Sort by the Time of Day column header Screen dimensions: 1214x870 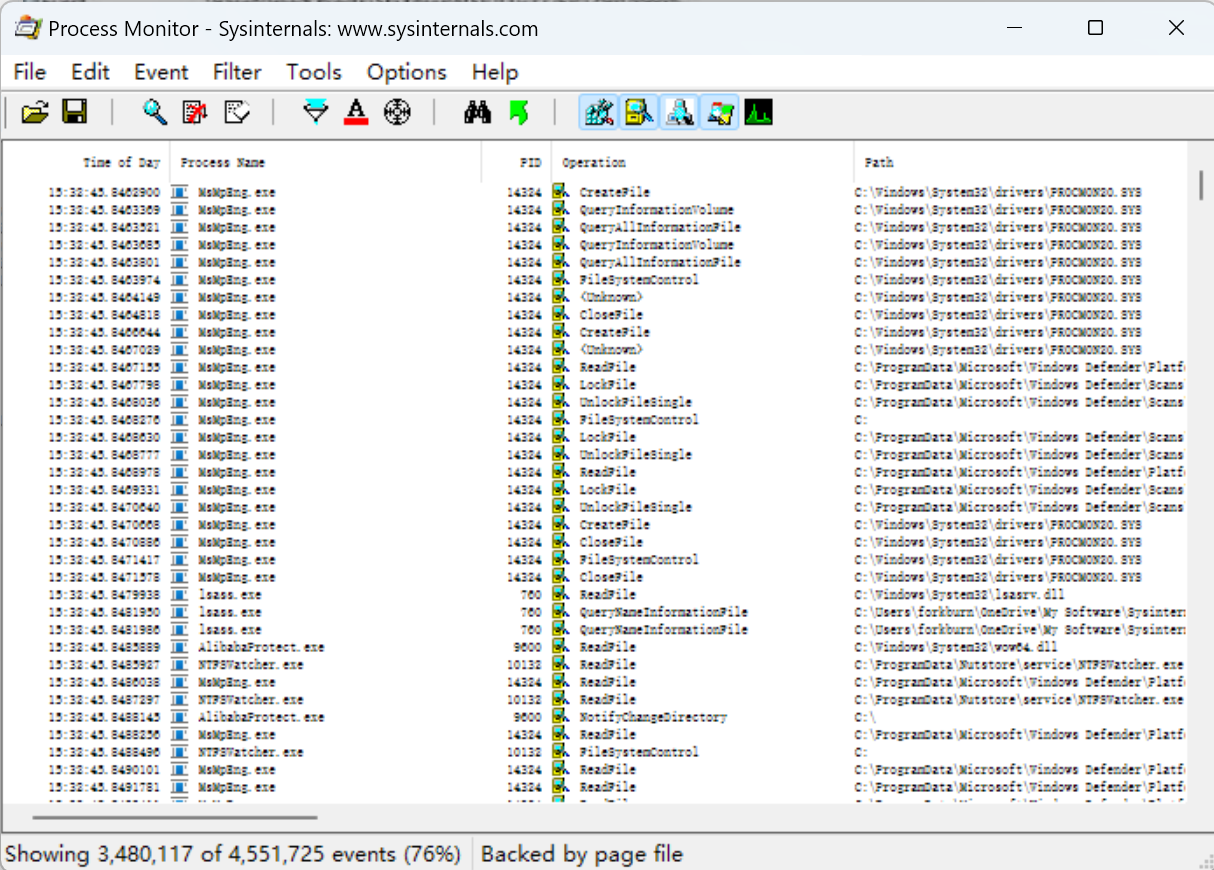point(86,162)
